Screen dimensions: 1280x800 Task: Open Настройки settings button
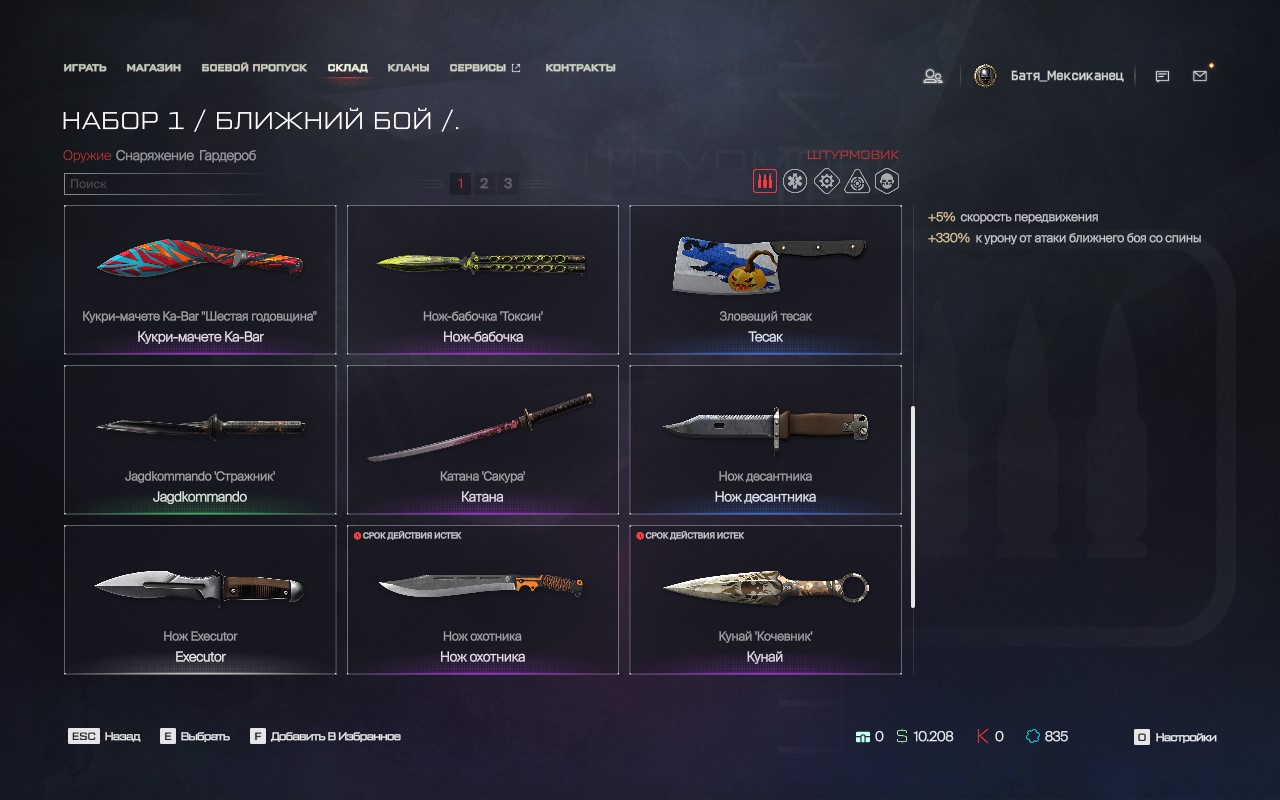tap(1175, 737)
